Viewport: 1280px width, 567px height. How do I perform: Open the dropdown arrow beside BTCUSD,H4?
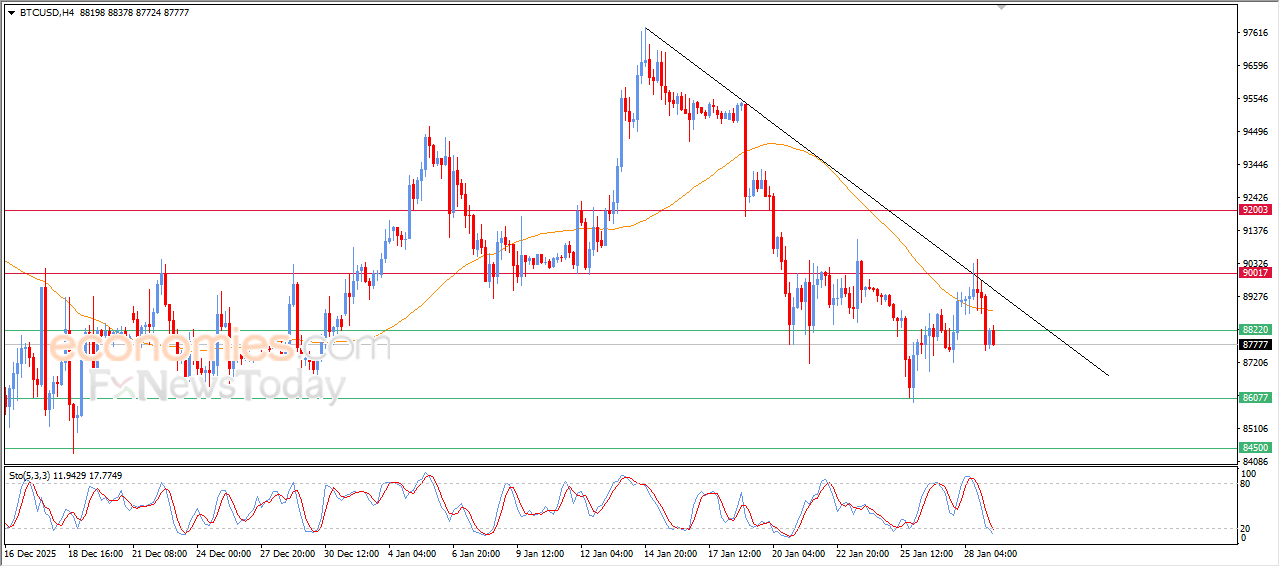click(11, 12)
